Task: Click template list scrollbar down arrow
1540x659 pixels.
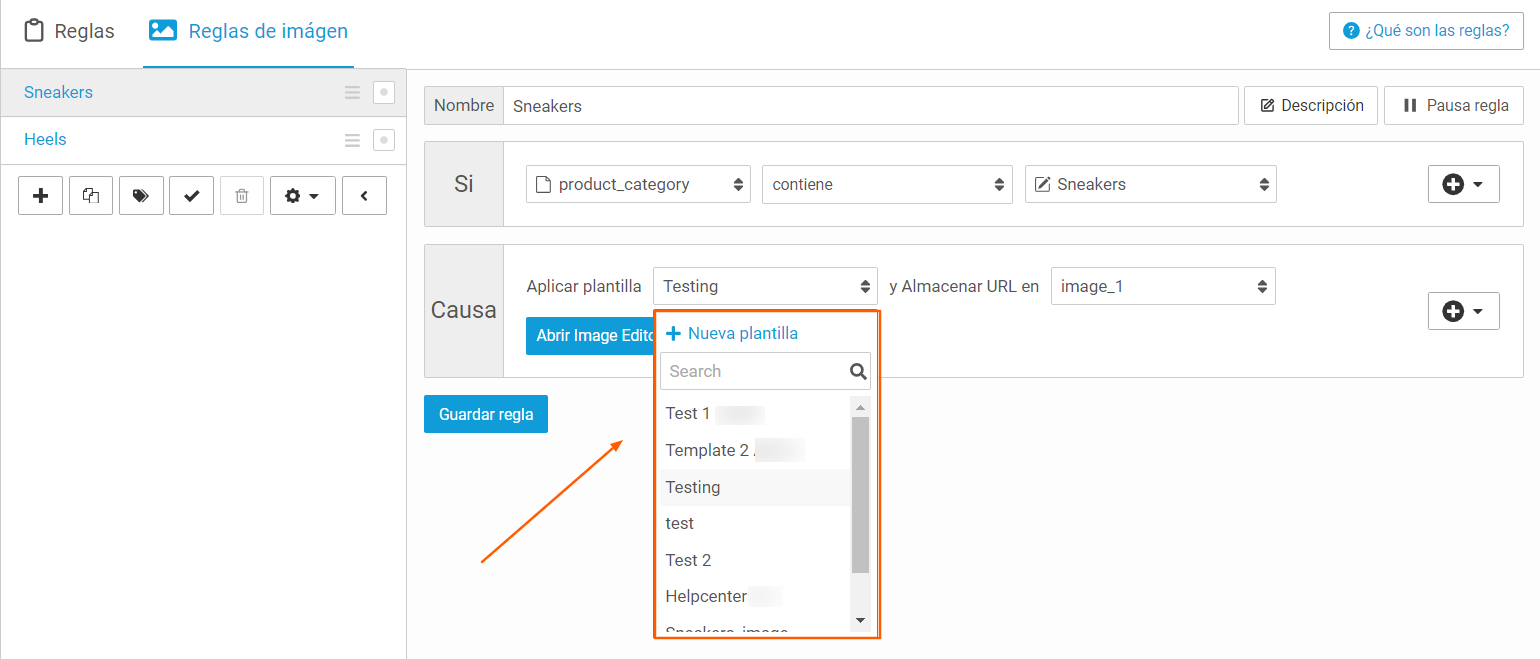Action: click(860, 621)
